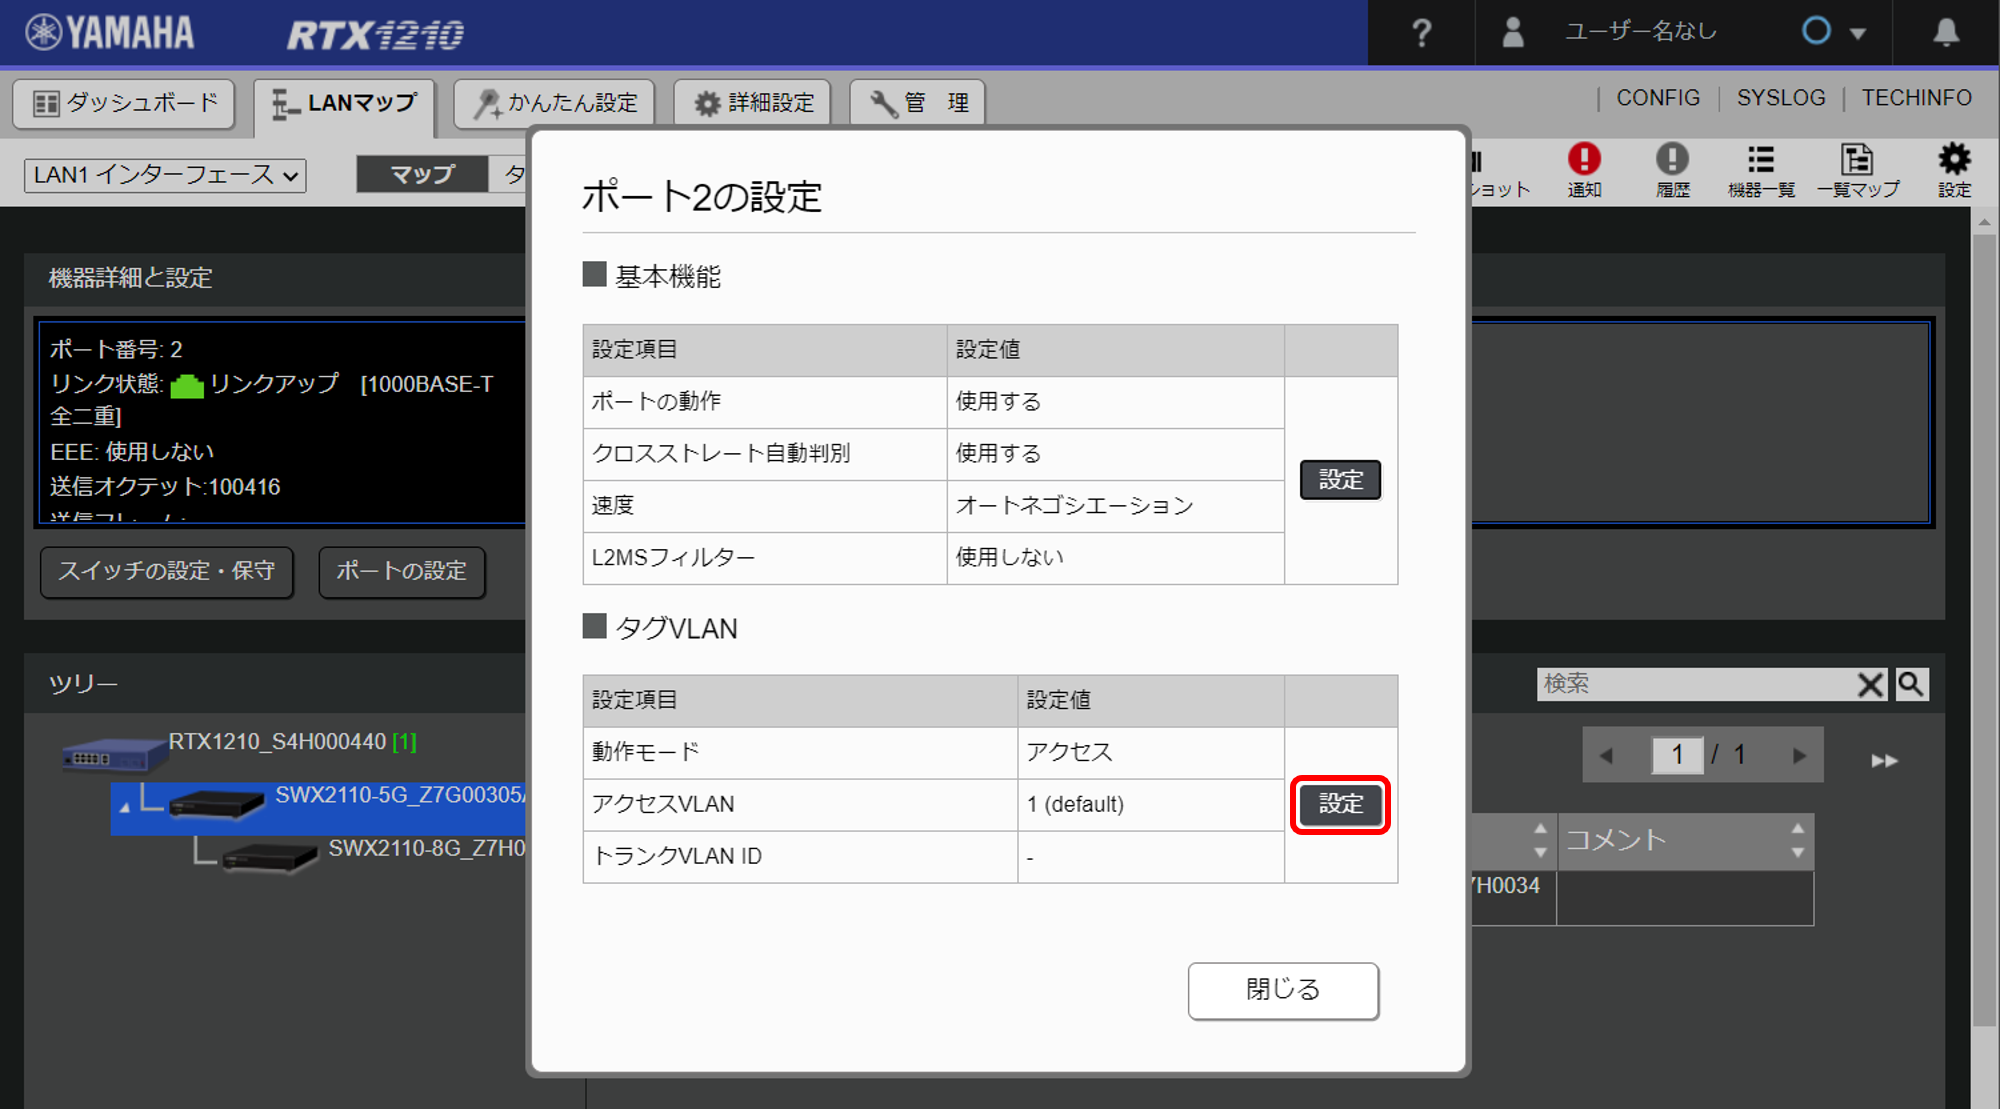2000x1109 pixels.
Task: Click the user profile icon
Action: point(1513,33)
